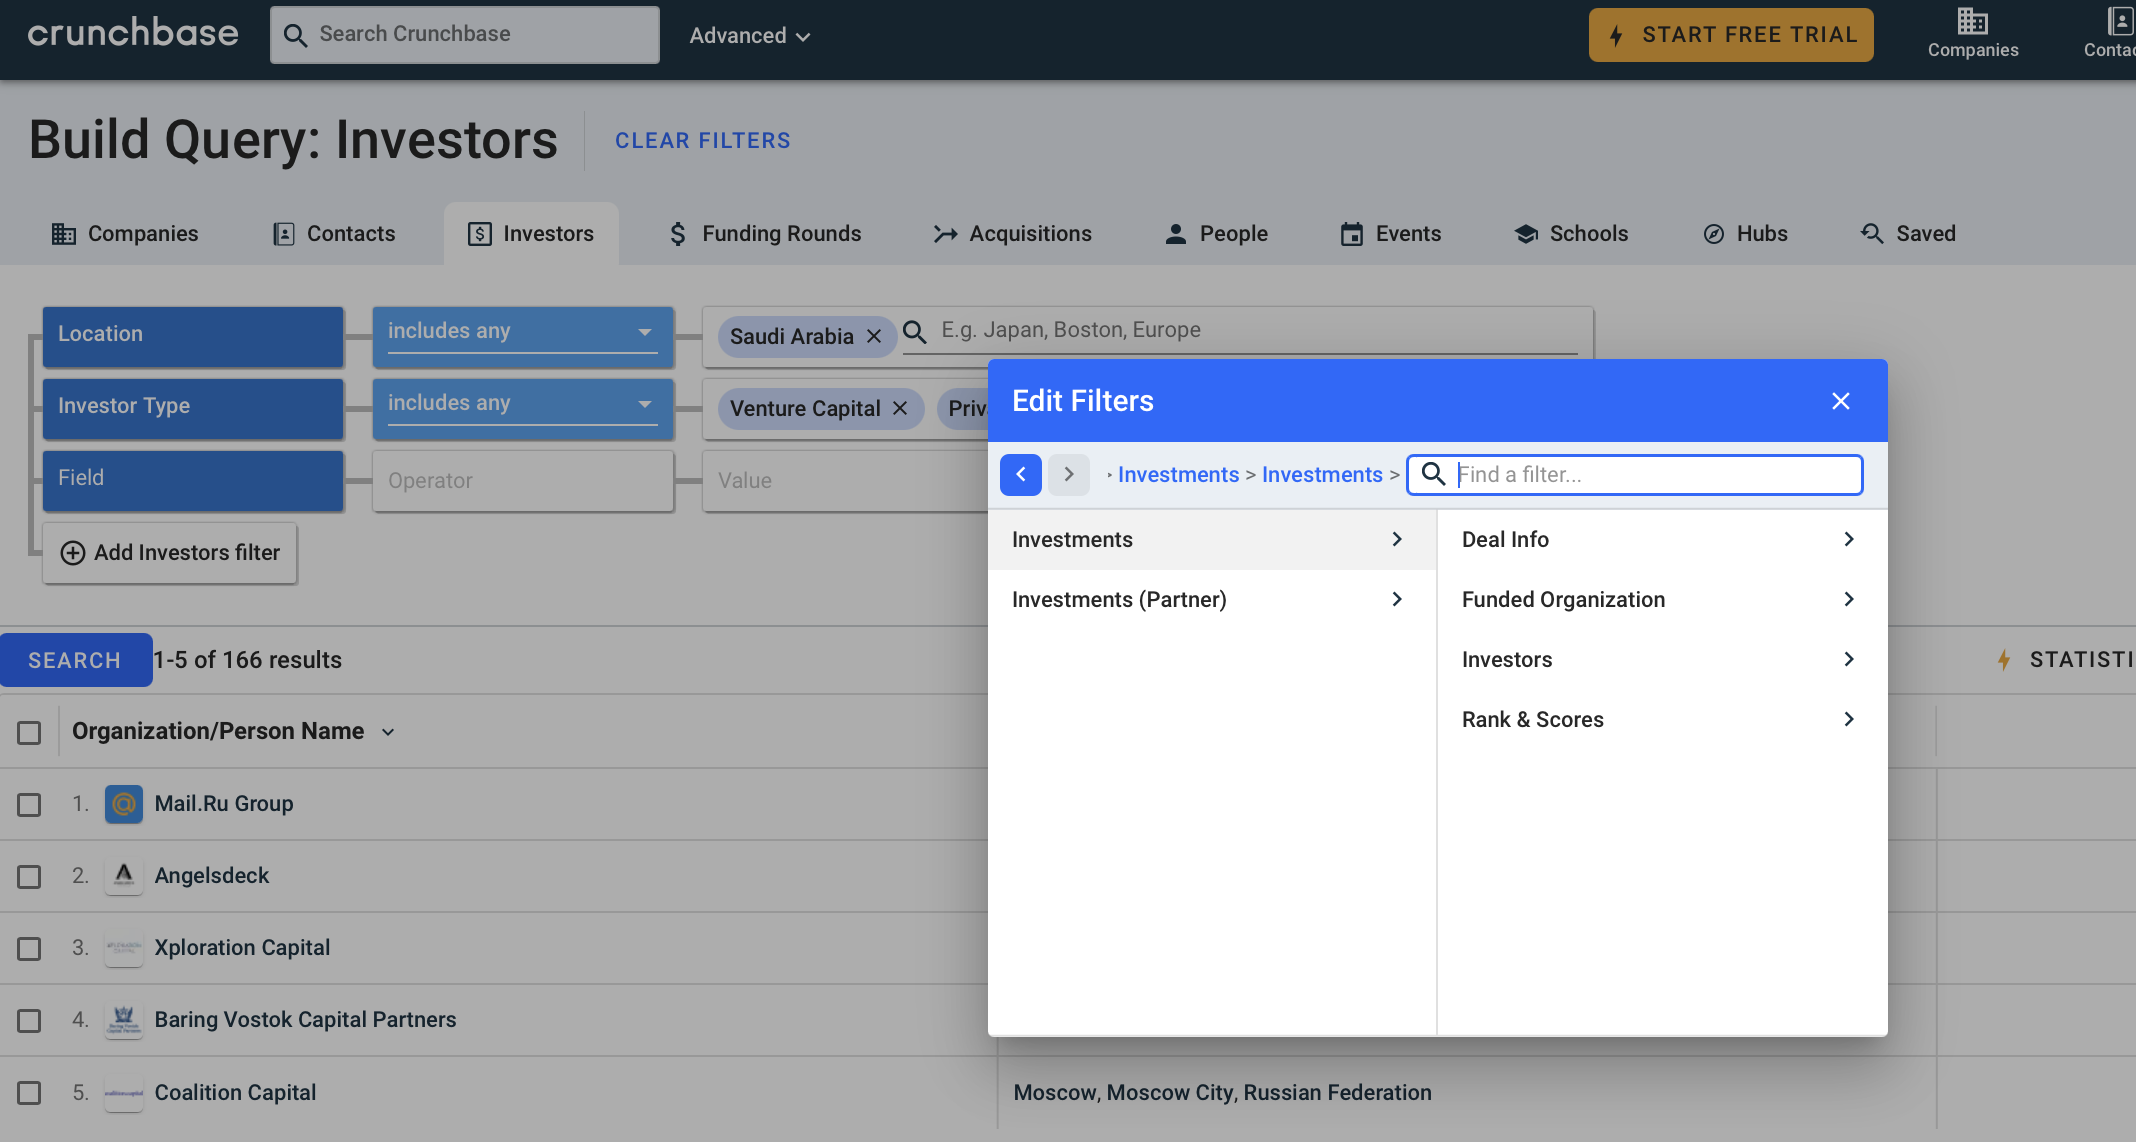Check the Mail.Ru Group row checkbox
Viewport: 2136px width, 1142px height.
coord(30,804)
